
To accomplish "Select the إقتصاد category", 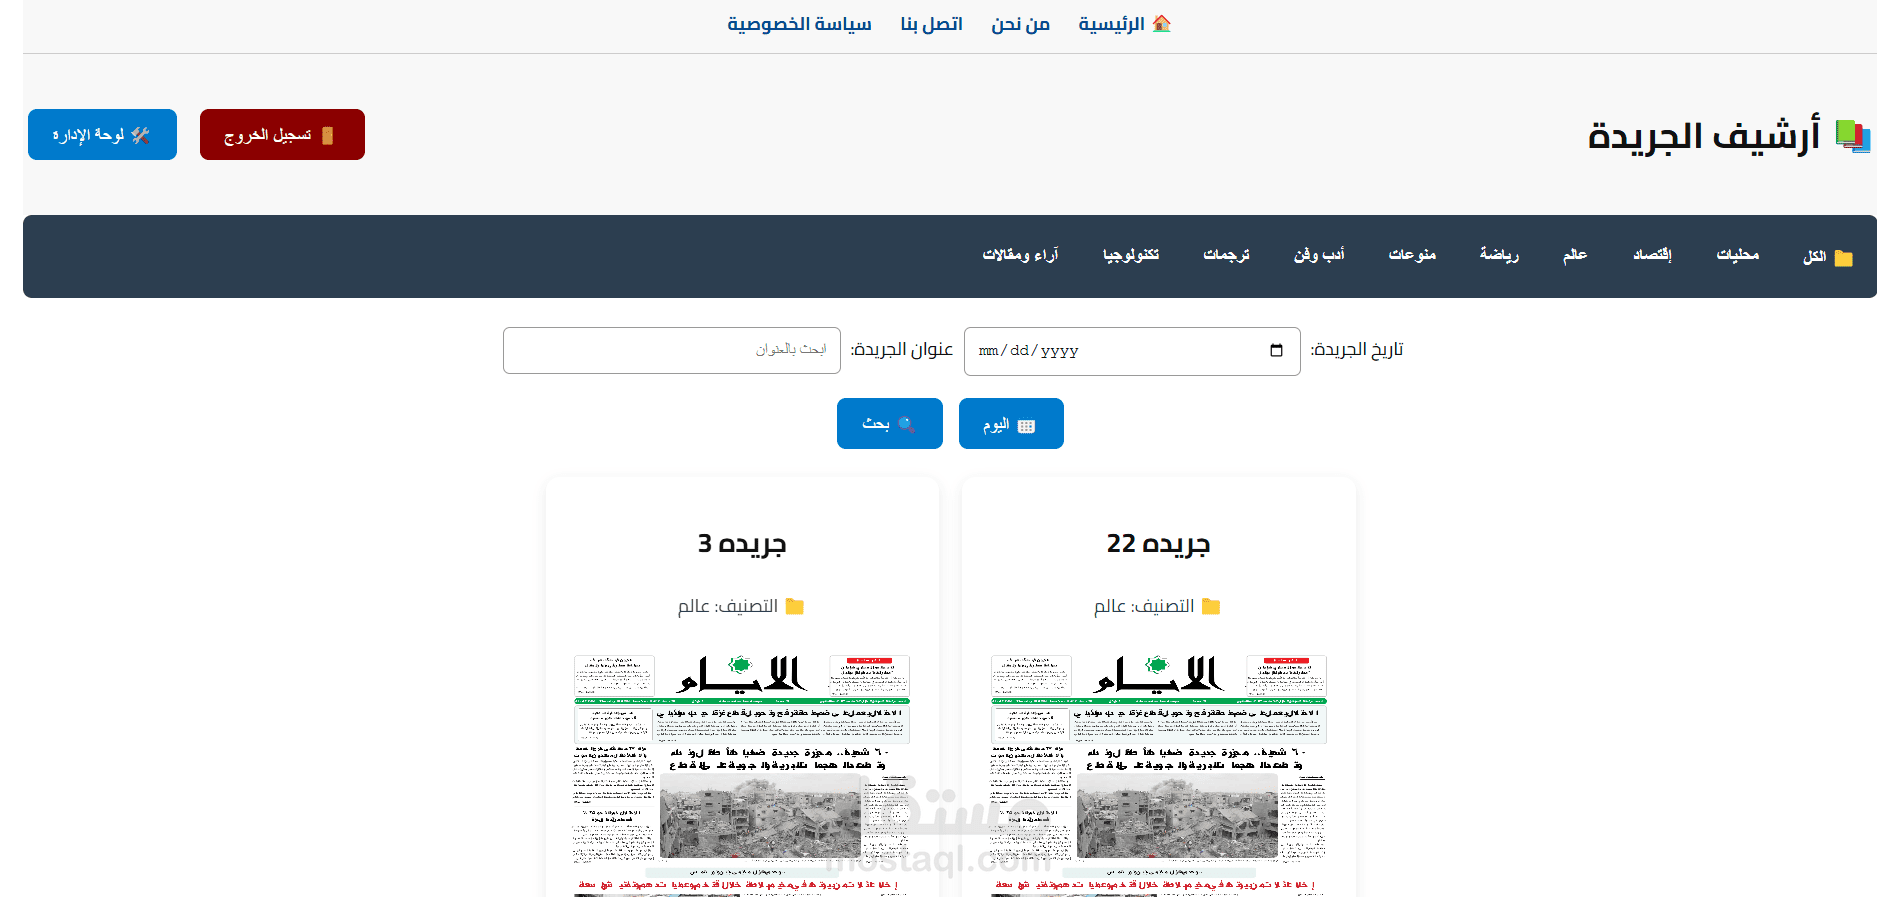I will 1652,255.
